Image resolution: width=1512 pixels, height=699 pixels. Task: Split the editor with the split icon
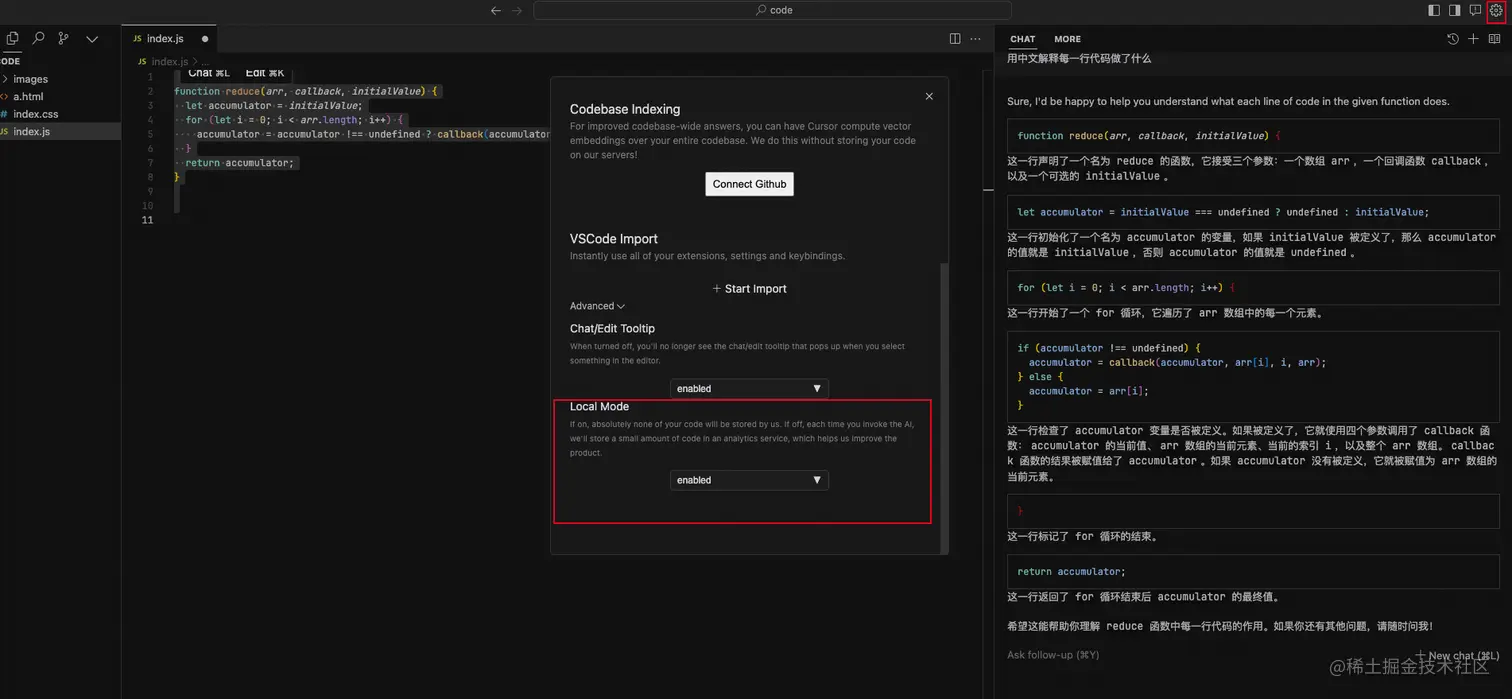click(955, 38)
